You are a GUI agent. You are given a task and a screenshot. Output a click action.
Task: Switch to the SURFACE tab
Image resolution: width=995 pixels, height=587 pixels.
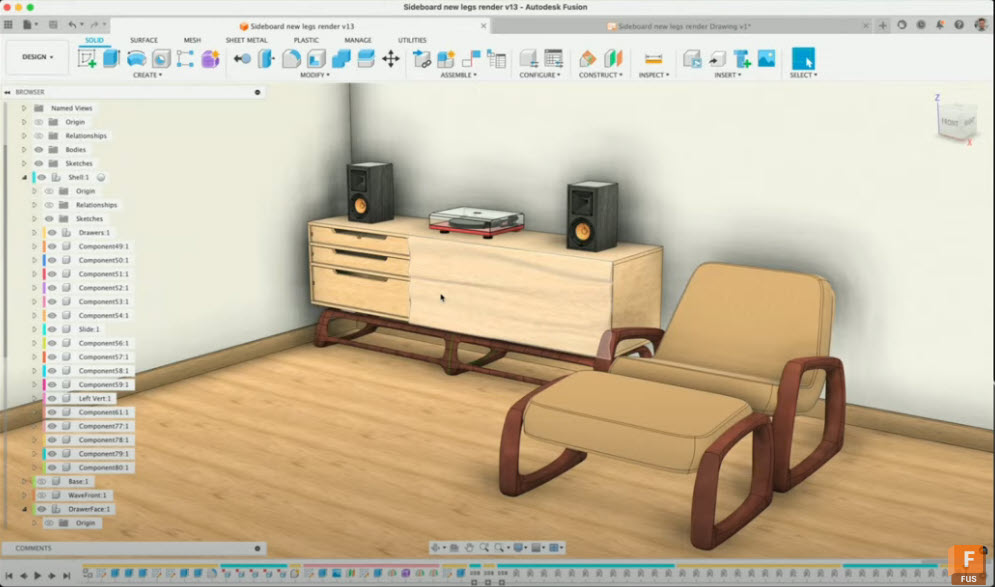pyautogui.click(x=143, y=40)
